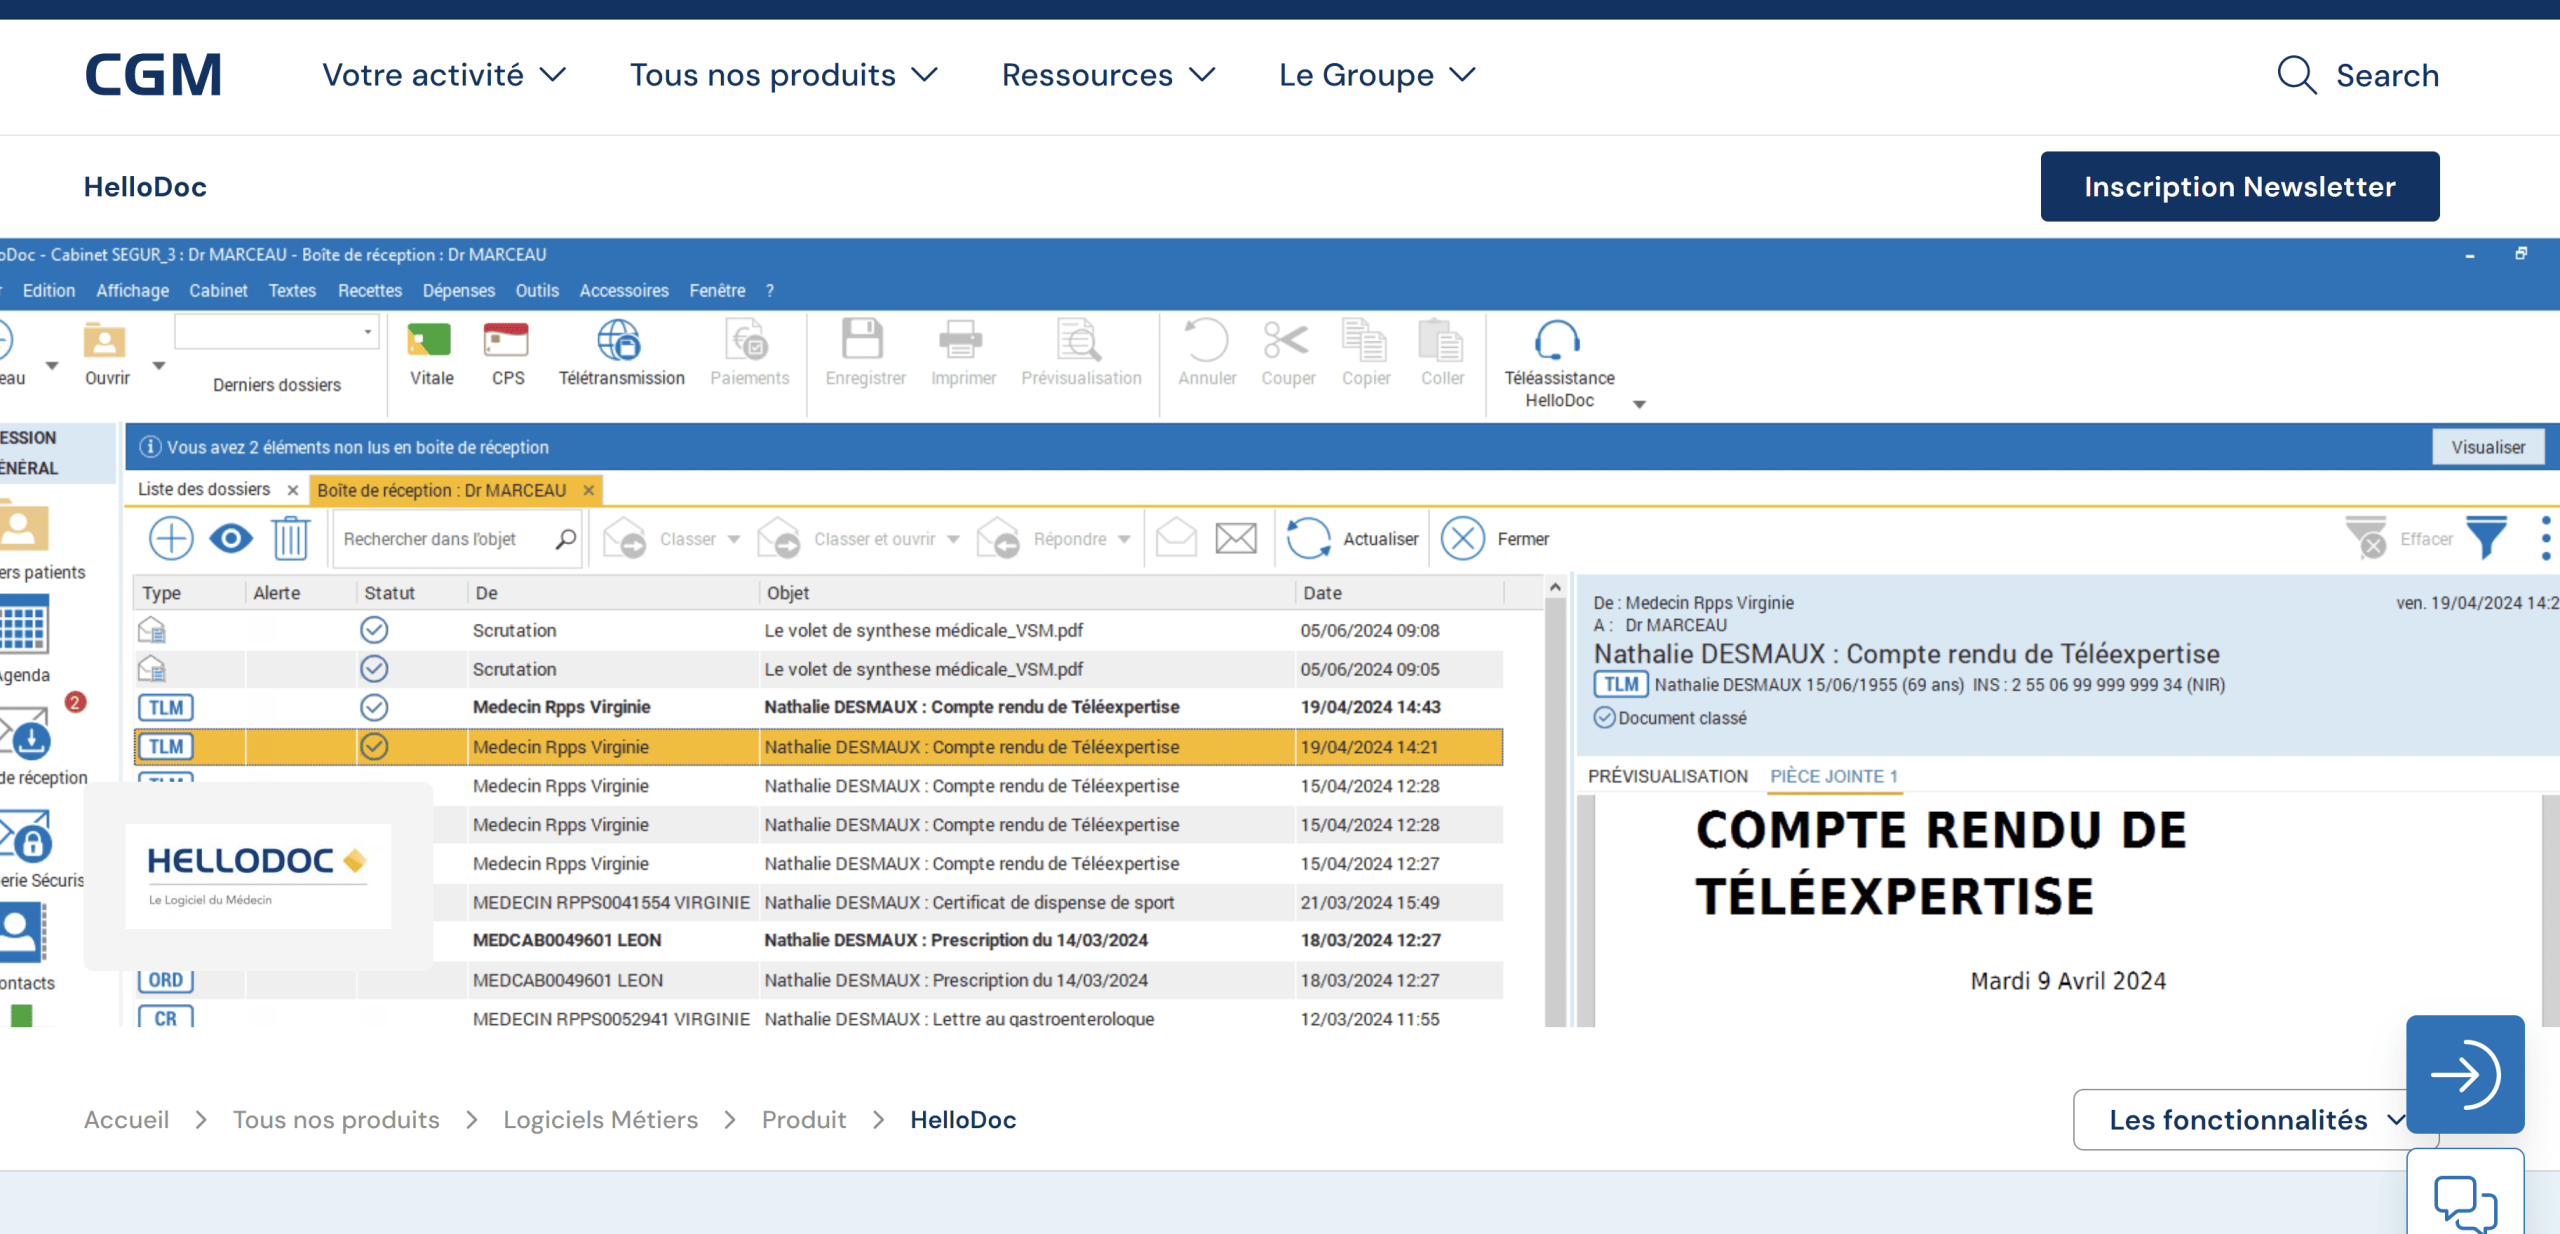The height and width of the screenshot is (1234, 2560).
Task: Open Télétransmission globe icon
Action: coord(619,340)
